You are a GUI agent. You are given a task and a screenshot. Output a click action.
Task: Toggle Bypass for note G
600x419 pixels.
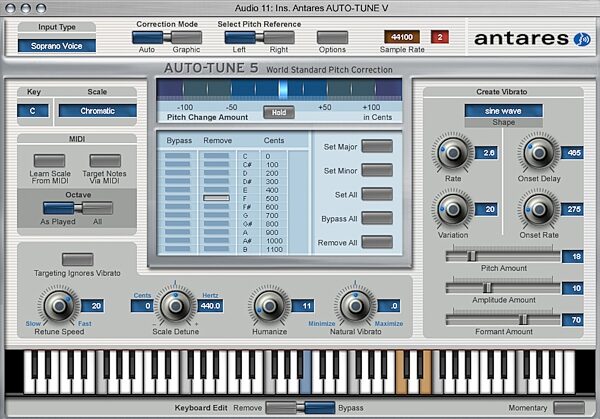click(178, 215)
